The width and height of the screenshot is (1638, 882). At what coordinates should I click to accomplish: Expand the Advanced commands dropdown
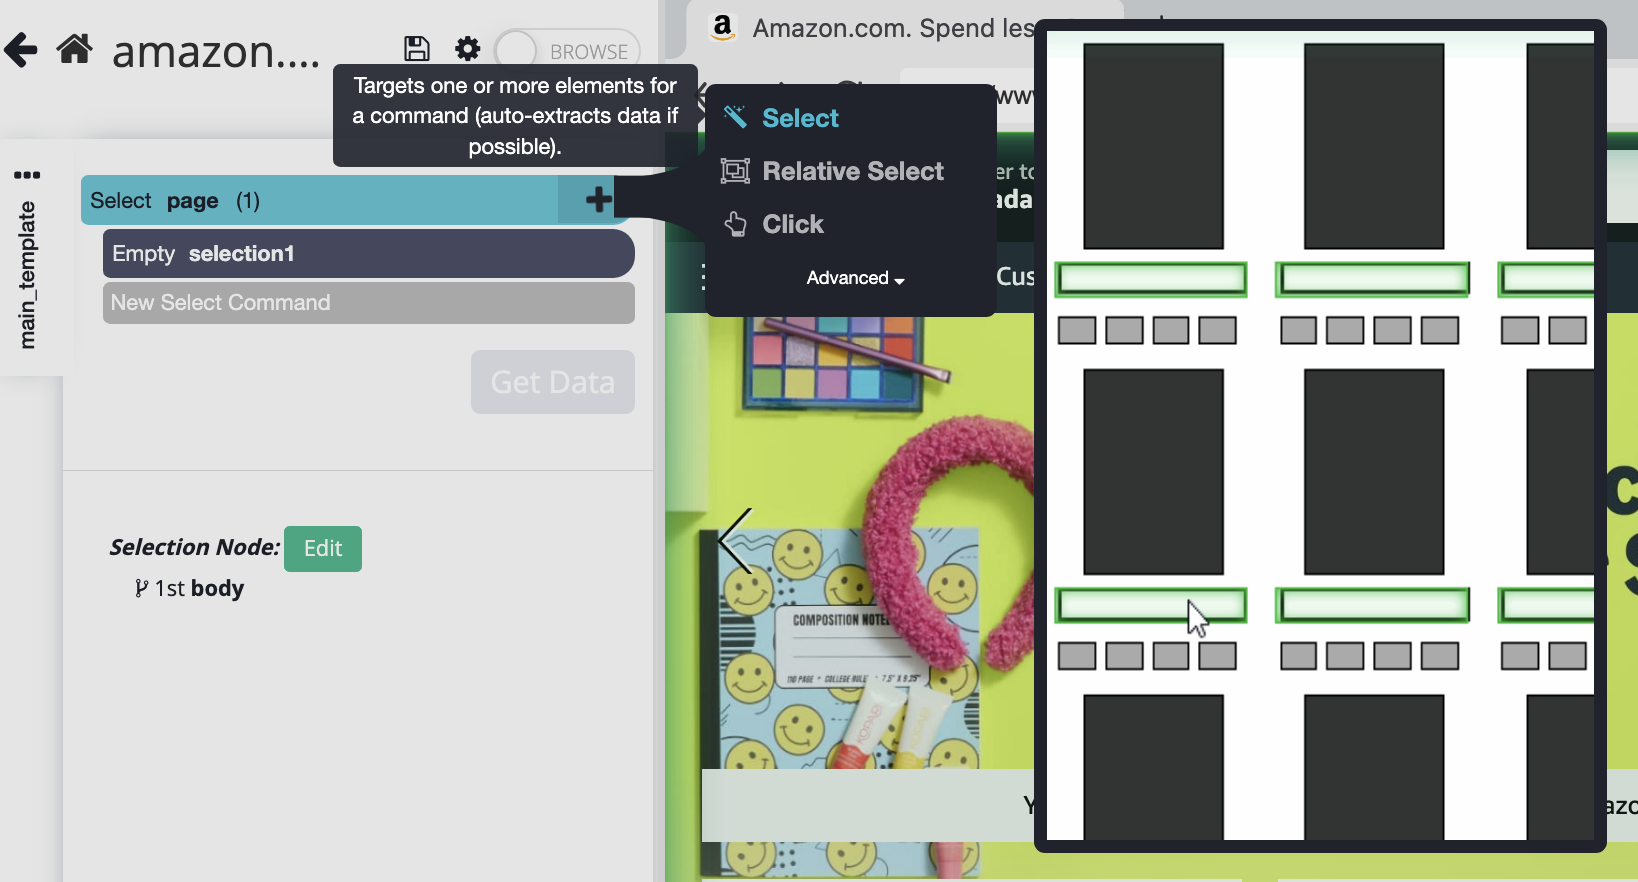click(x=855, y=278)
